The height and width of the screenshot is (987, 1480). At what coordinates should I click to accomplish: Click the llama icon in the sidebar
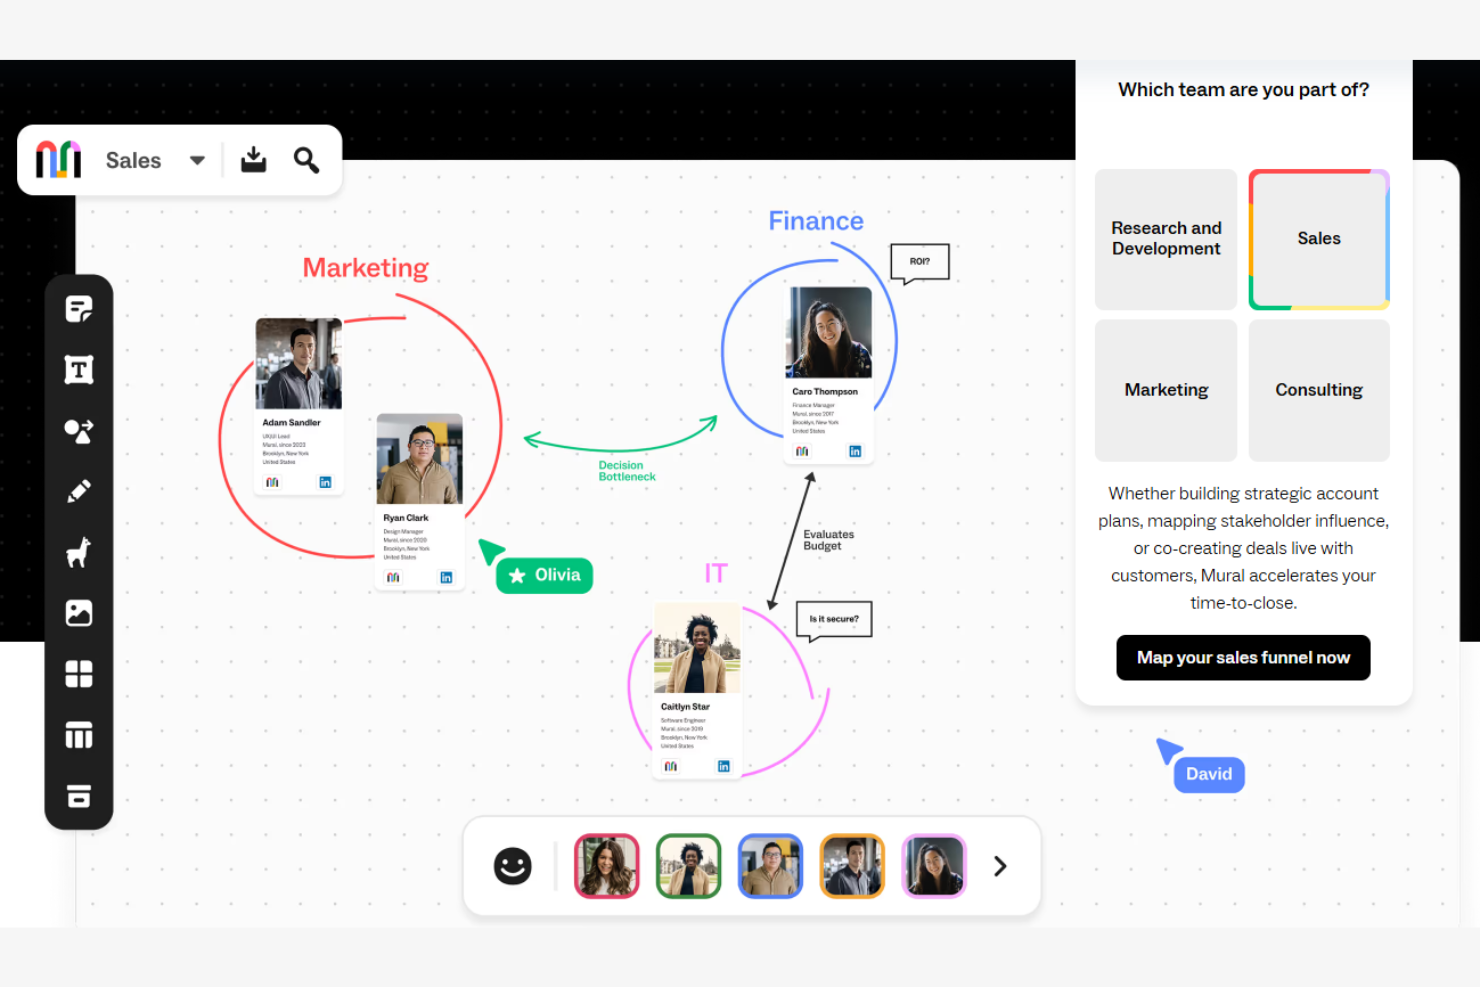click(79, 552)
